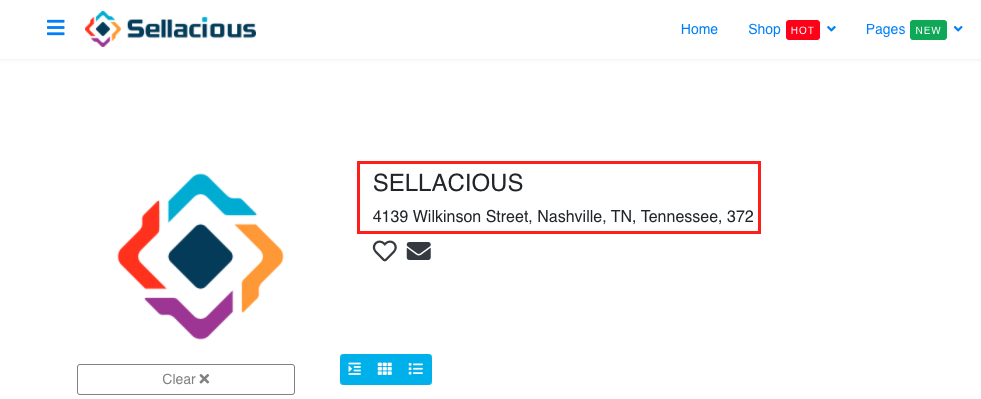Switch to the grid view icon
981x399 pixels.
coord(385,369)
